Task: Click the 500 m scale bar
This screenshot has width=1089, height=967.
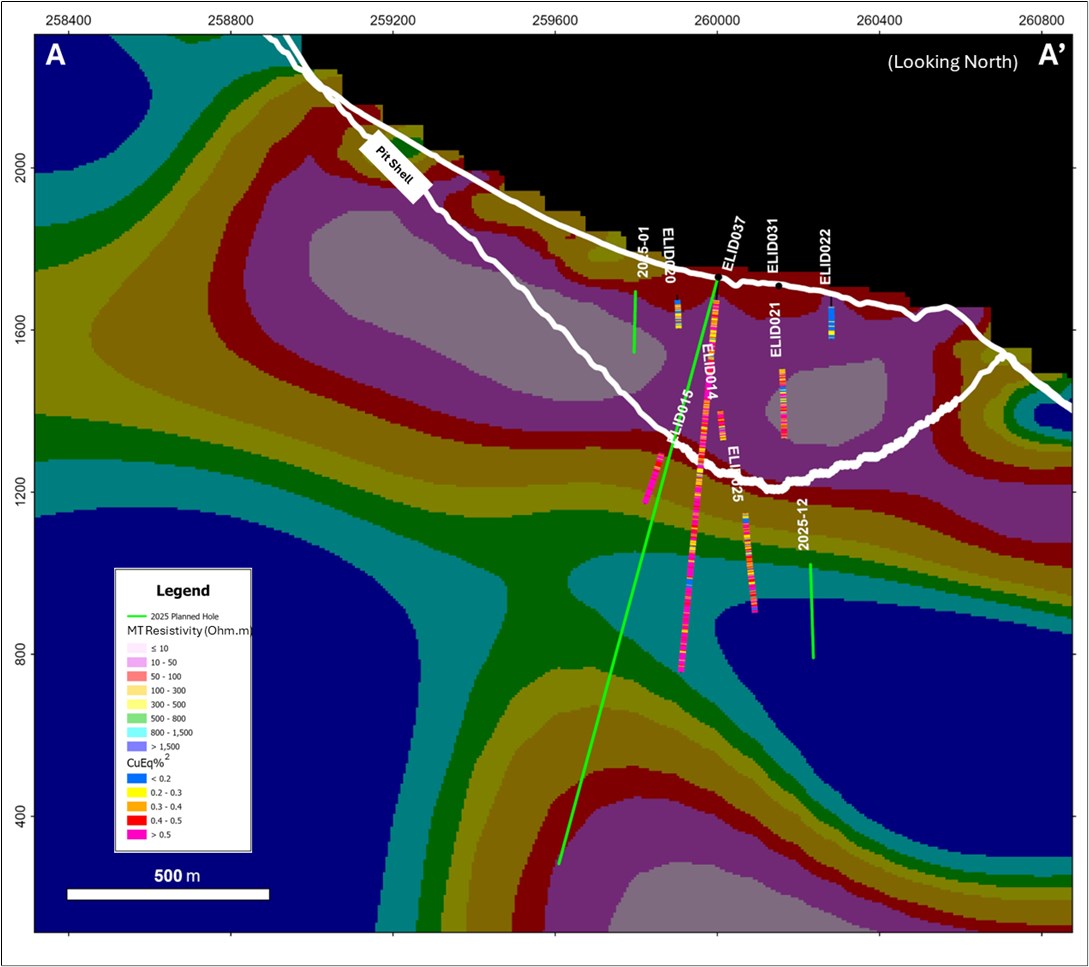Action: 168,894
